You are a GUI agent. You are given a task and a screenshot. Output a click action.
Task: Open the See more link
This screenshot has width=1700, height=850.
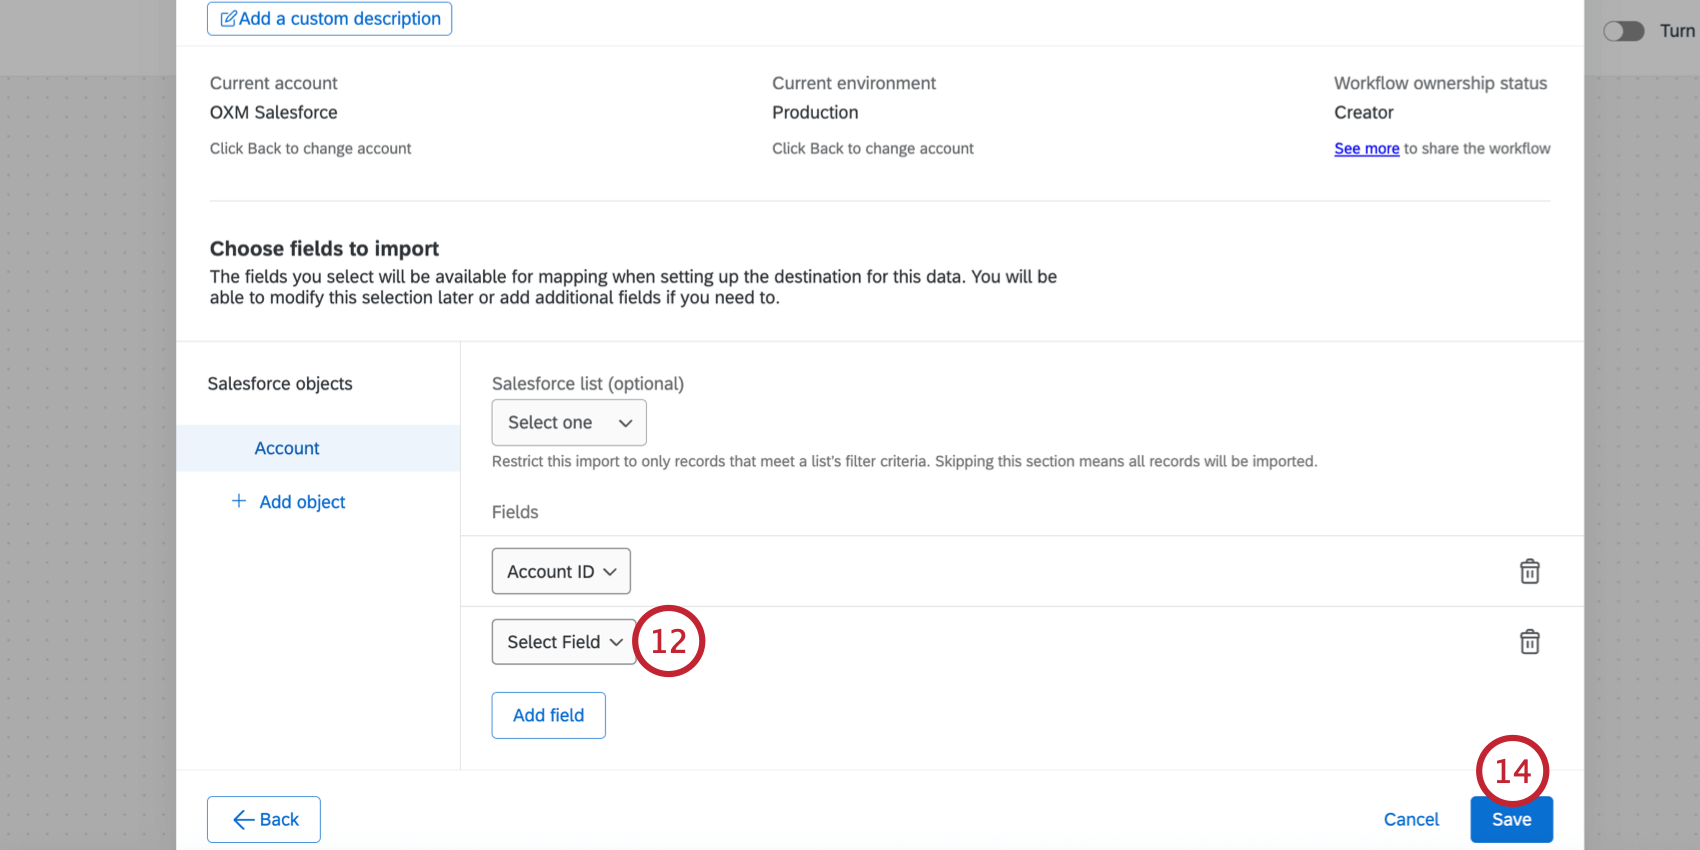[1366, 149]
